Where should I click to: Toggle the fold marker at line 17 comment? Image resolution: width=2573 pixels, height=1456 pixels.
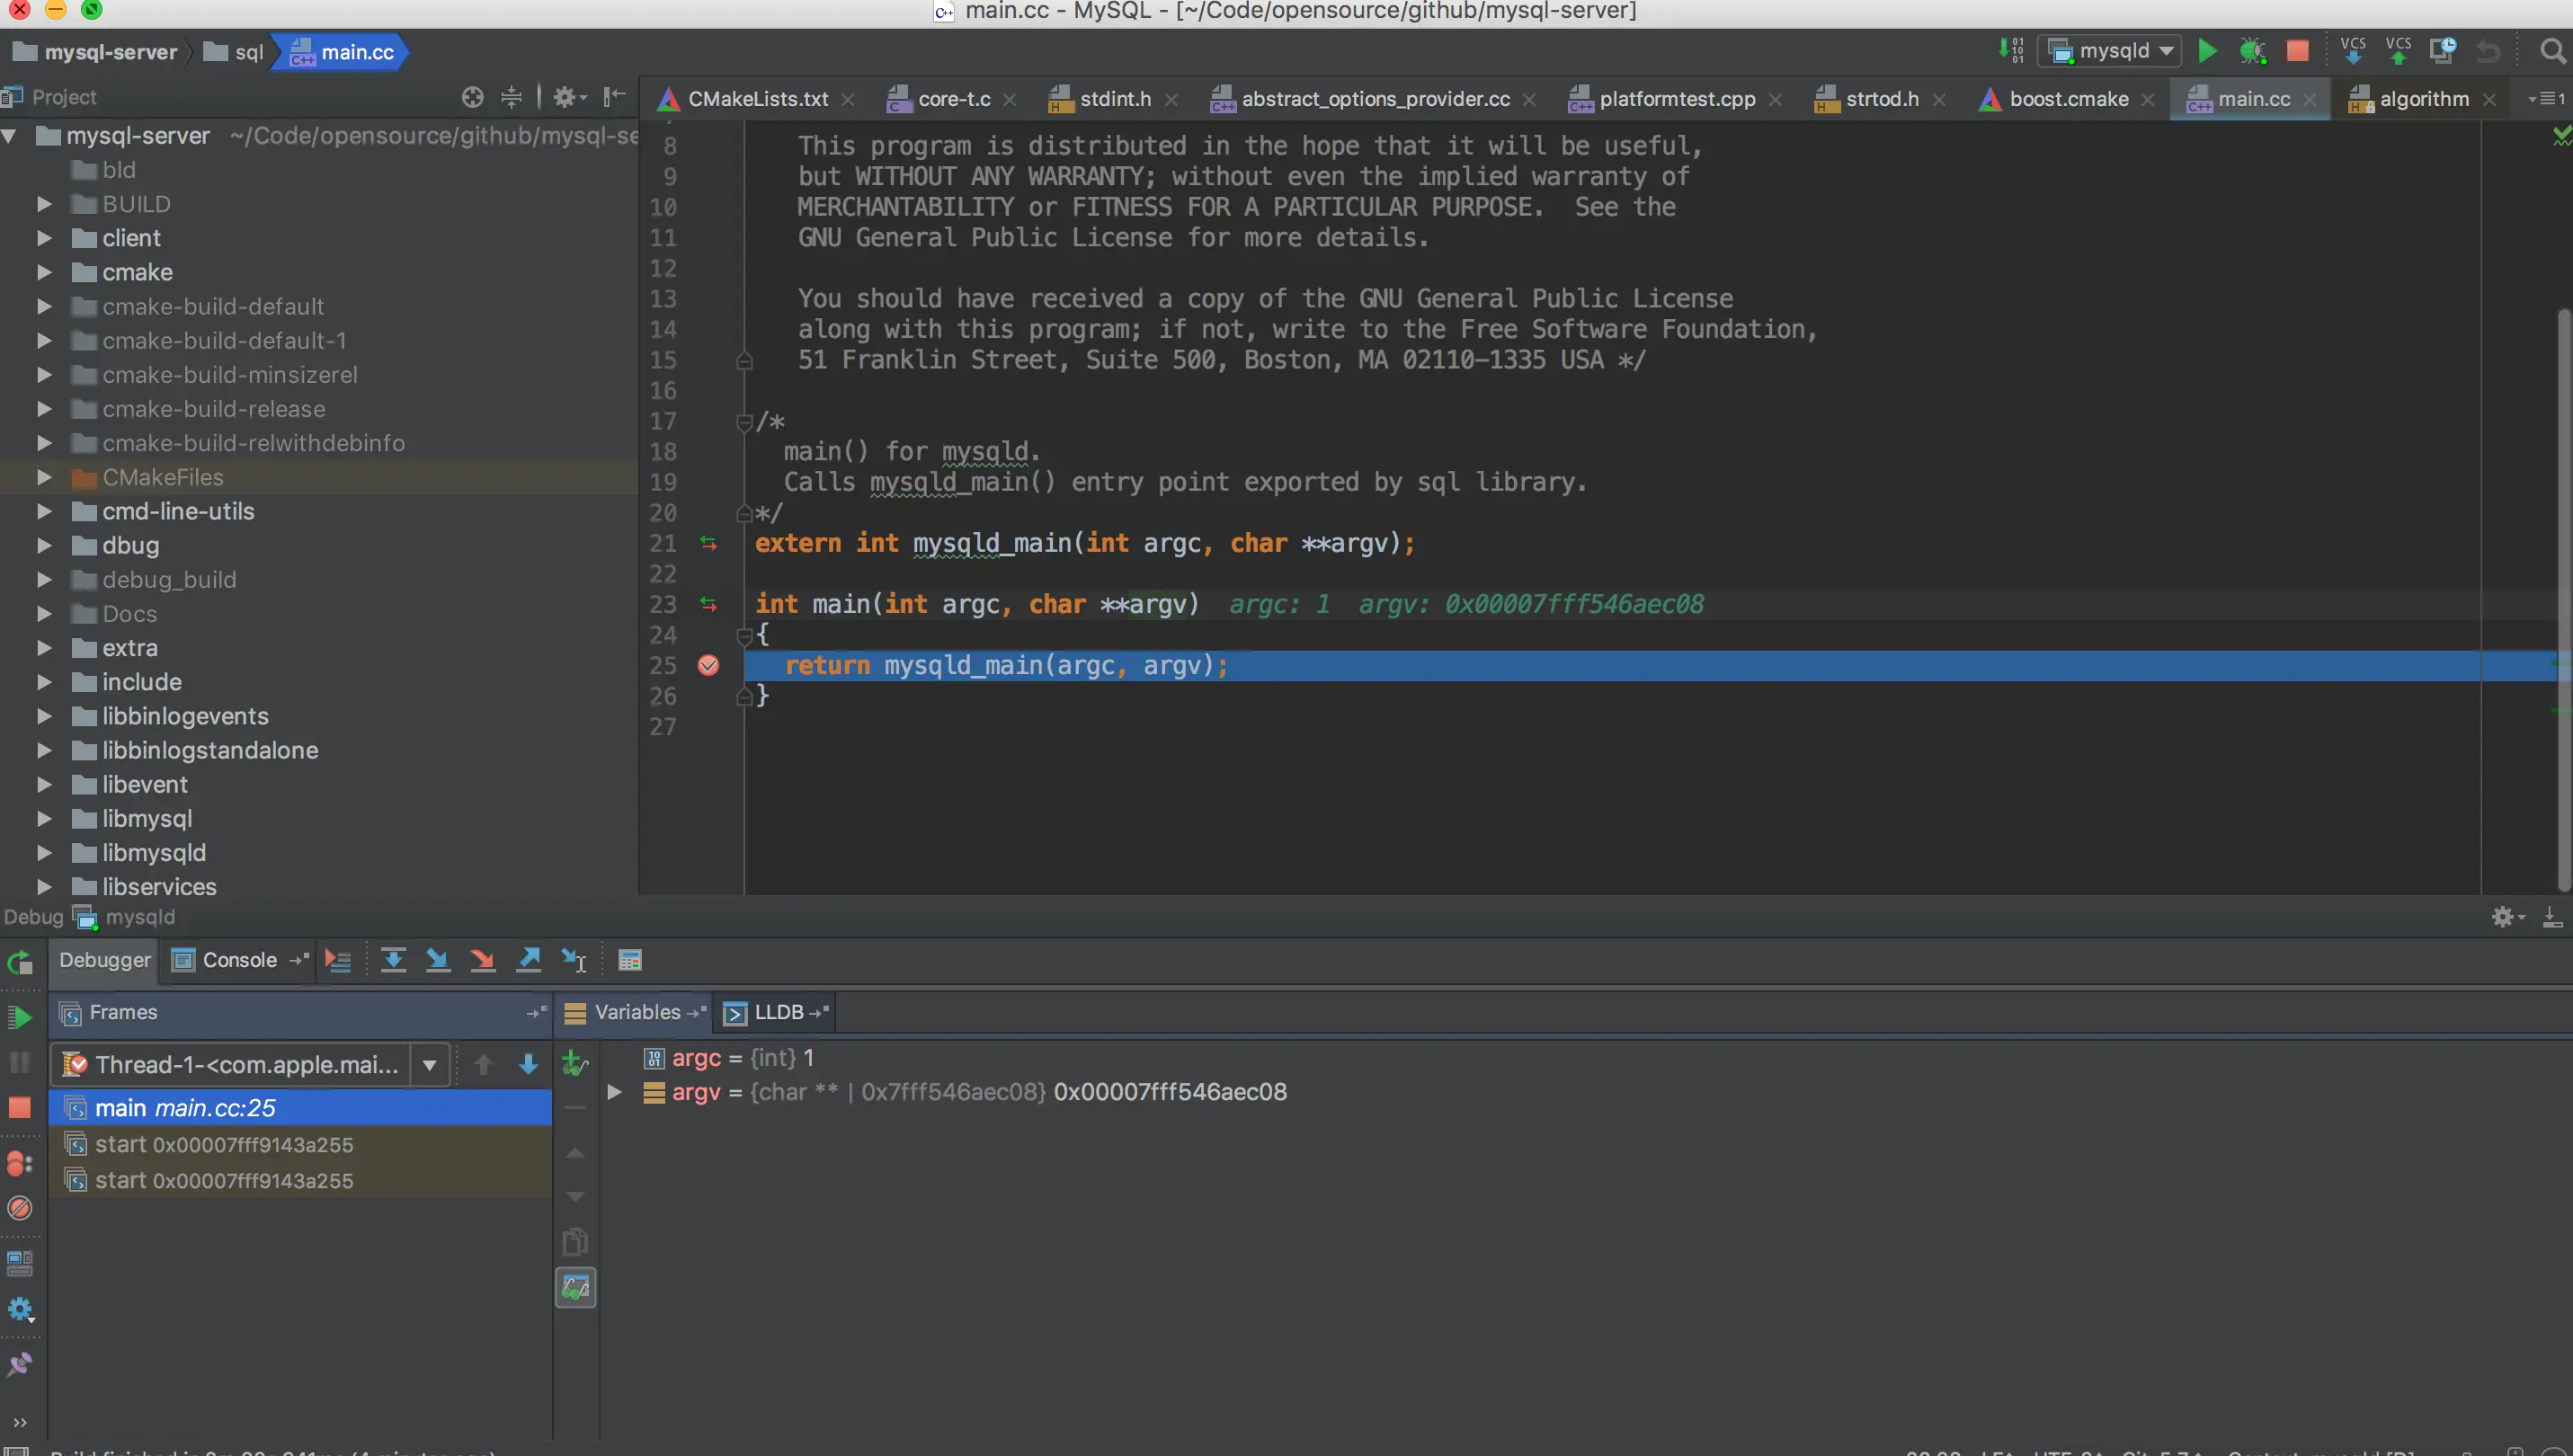pyautogui.click(x=744, y=423)
